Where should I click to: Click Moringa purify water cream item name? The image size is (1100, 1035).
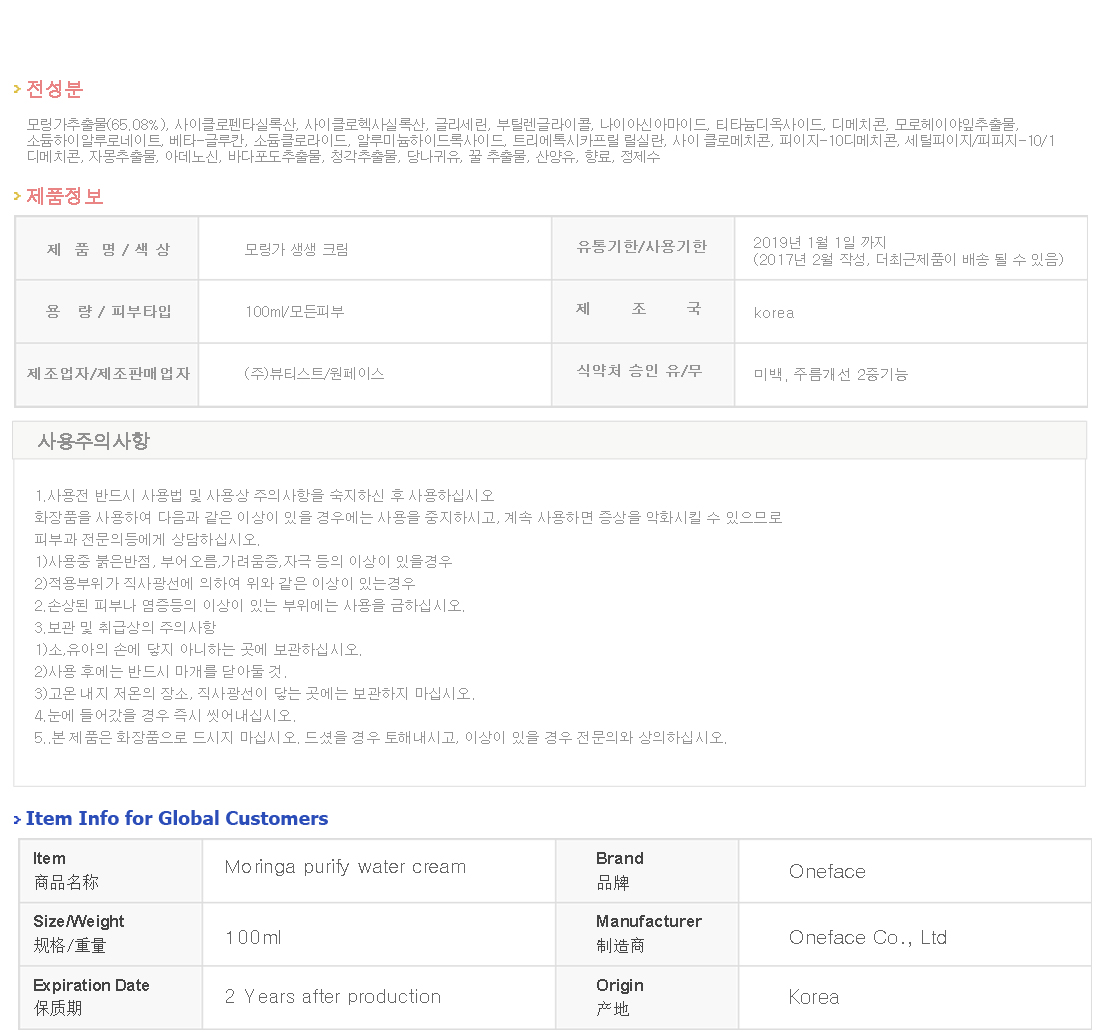[345, 867]
